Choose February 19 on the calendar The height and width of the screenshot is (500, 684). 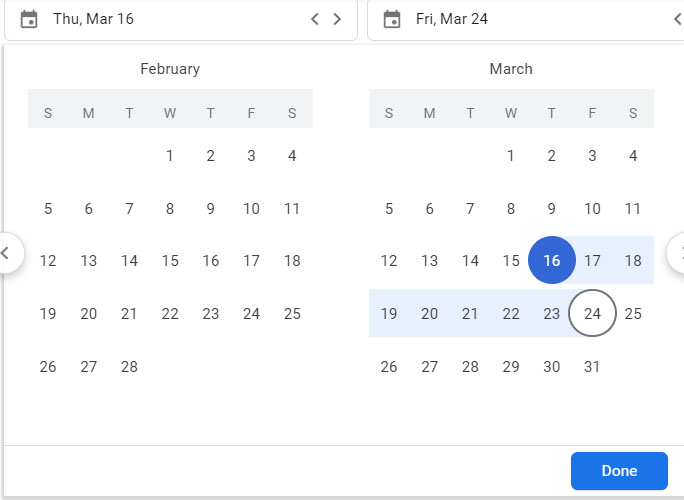[48, 314]
